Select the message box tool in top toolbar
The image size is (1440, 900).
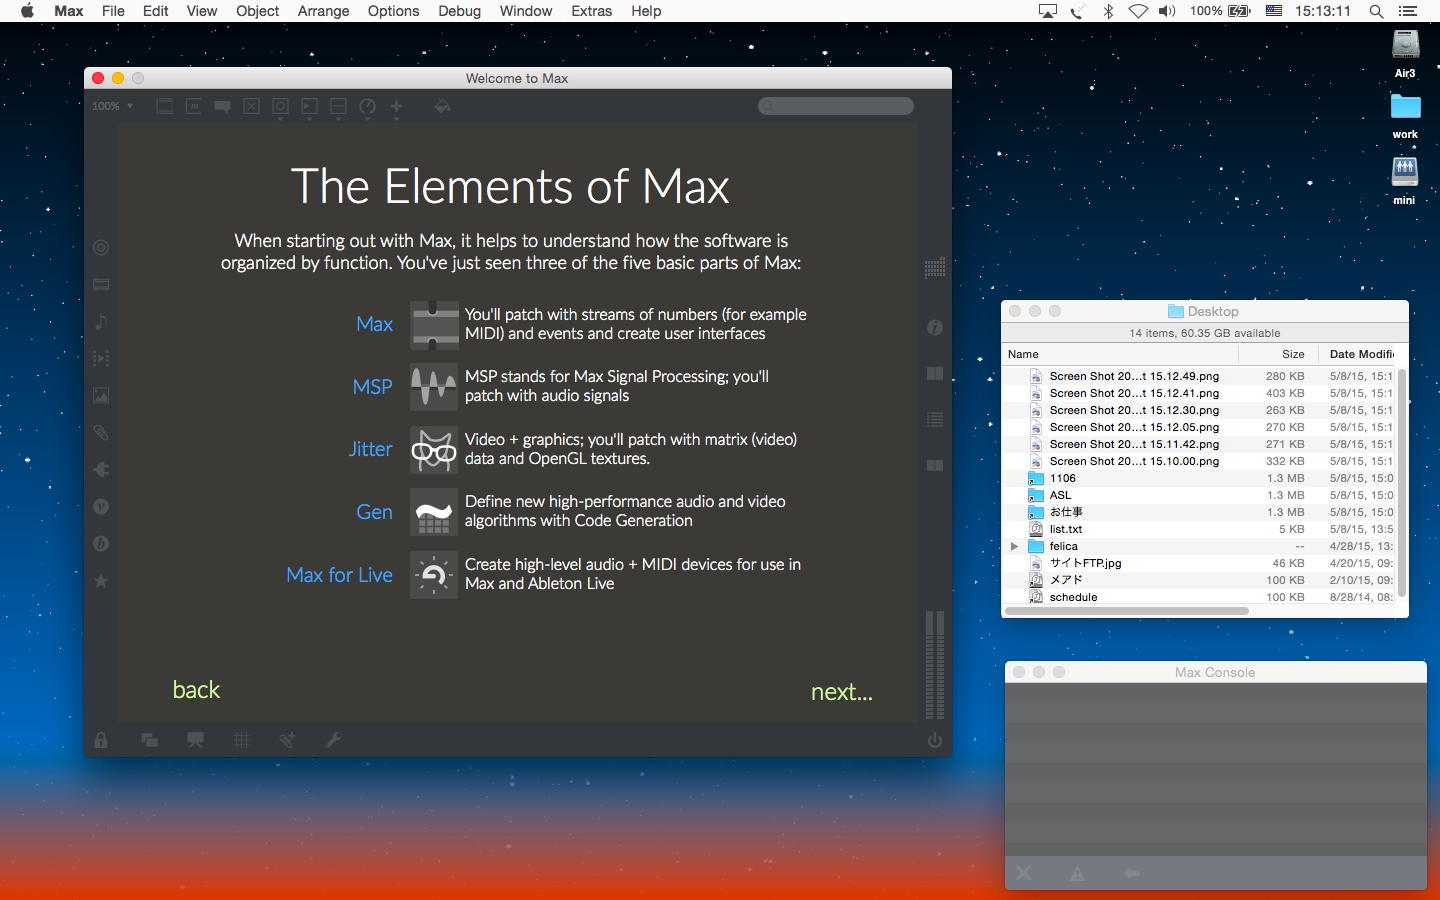click(x=194, y=106)
